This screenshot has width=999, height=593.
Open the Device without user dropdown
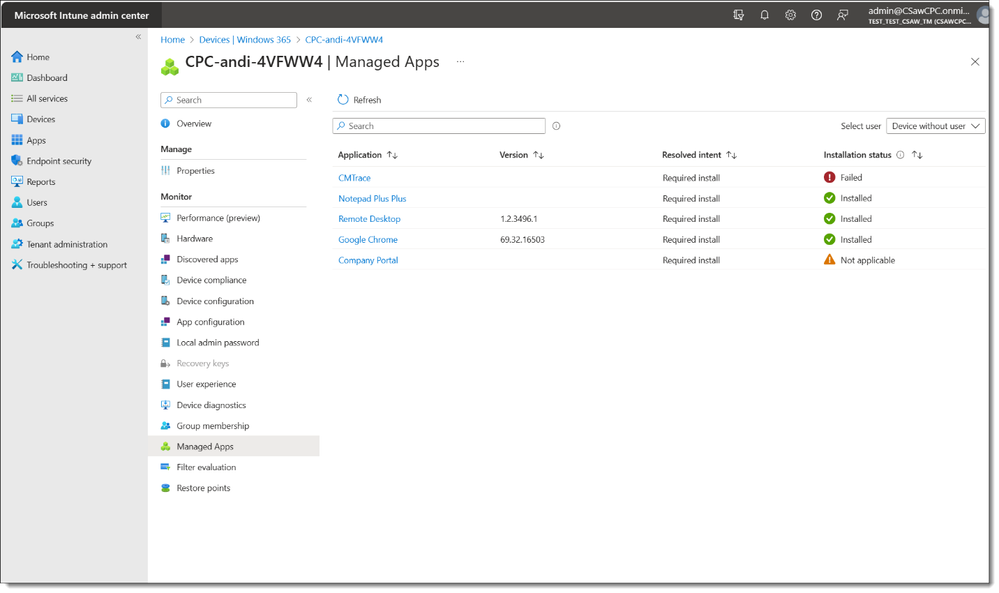coord(935,126)
